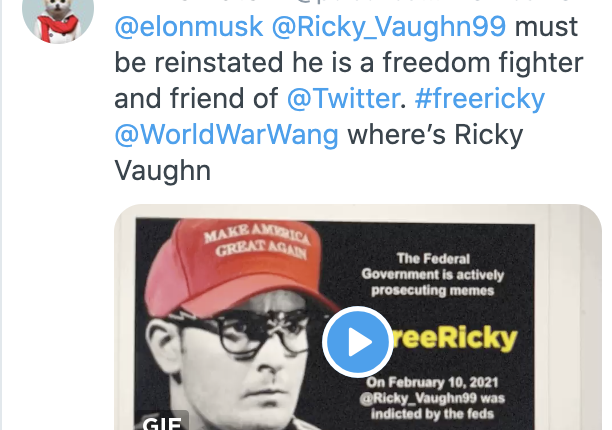Play the GIF with the blue play button
The image size is (612, 430).
357,341
